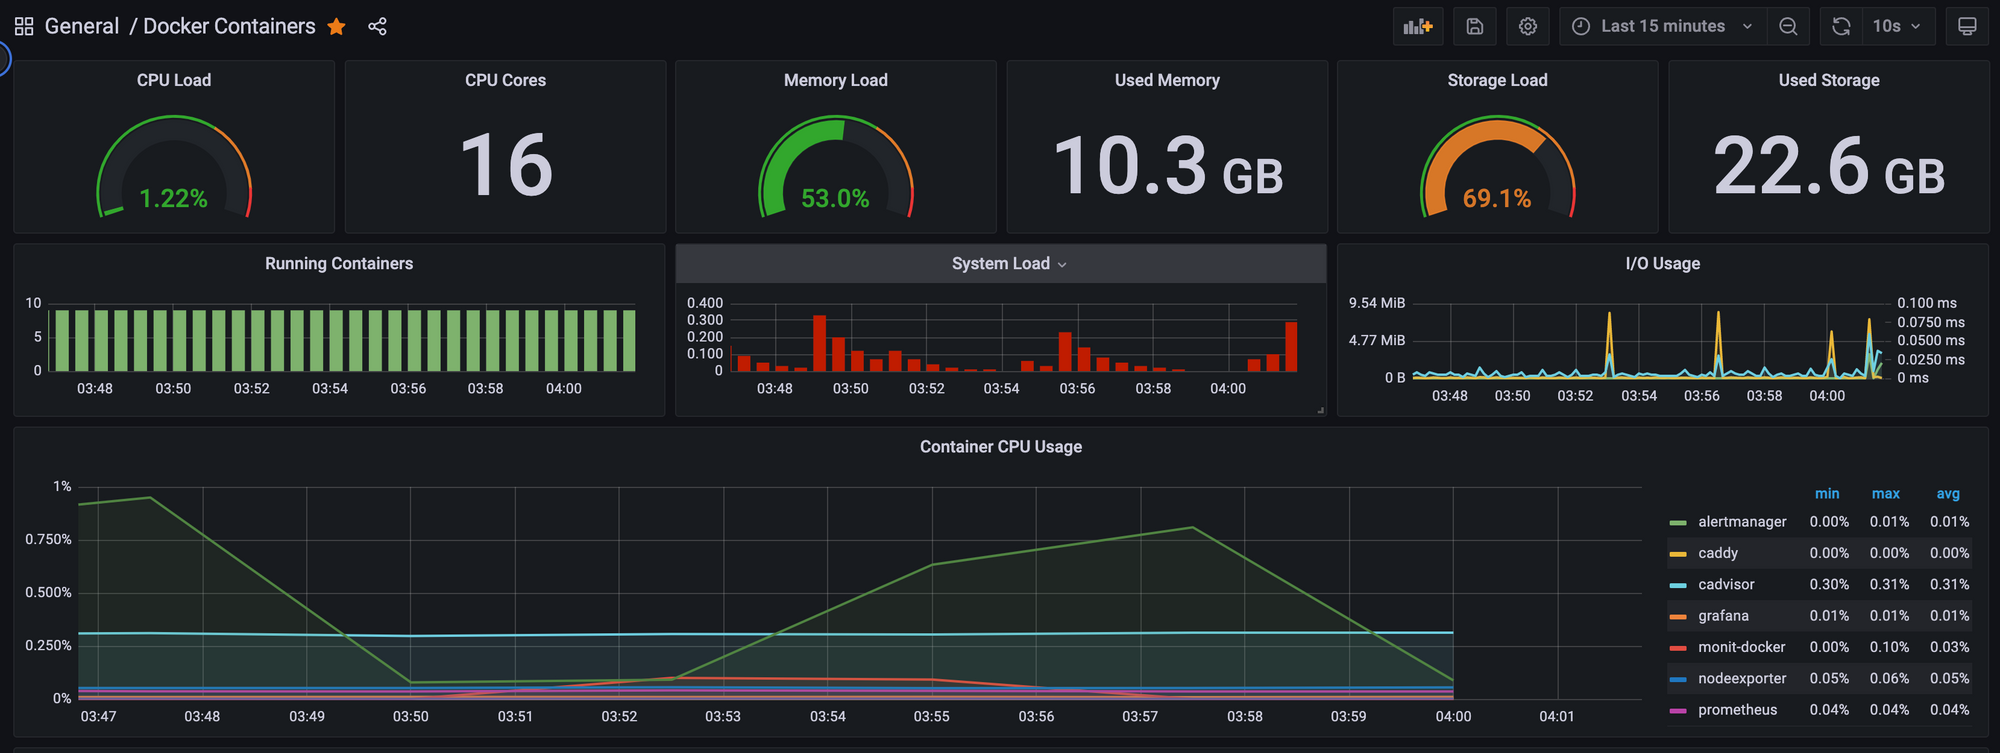
Task: Click the 53.0% memory gauge
Action: point(836,168)
